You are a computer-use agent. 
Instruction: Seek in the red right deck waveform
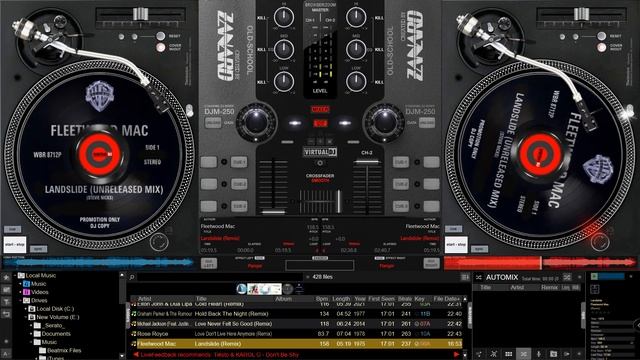(540, 263)
